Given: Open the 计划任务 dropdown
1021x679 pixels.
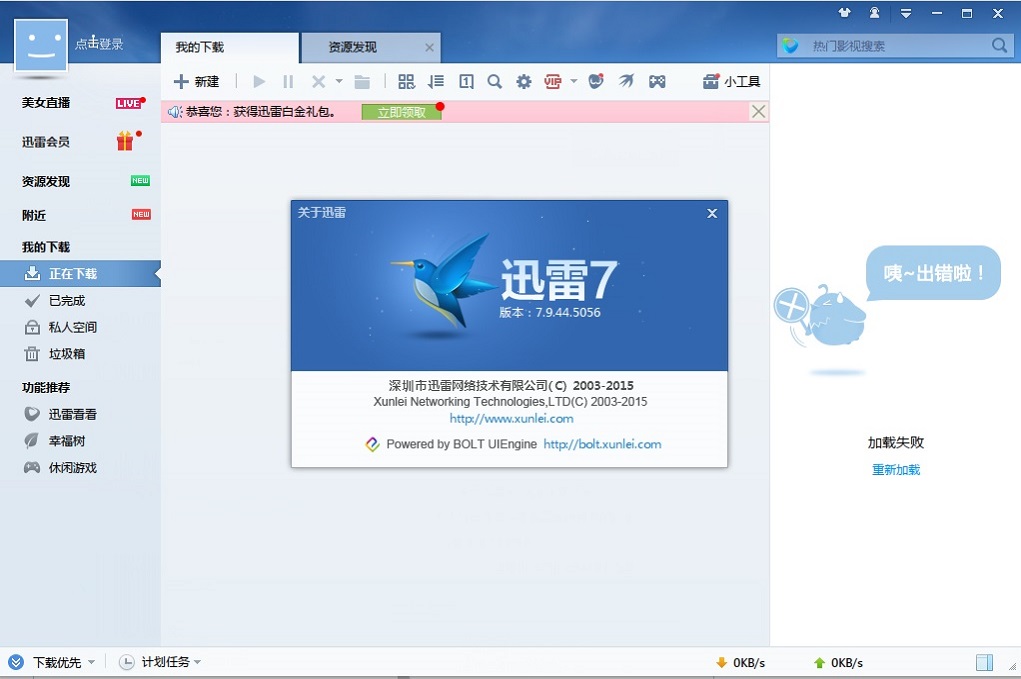Looking at the screenshot, I should point(160,662).
